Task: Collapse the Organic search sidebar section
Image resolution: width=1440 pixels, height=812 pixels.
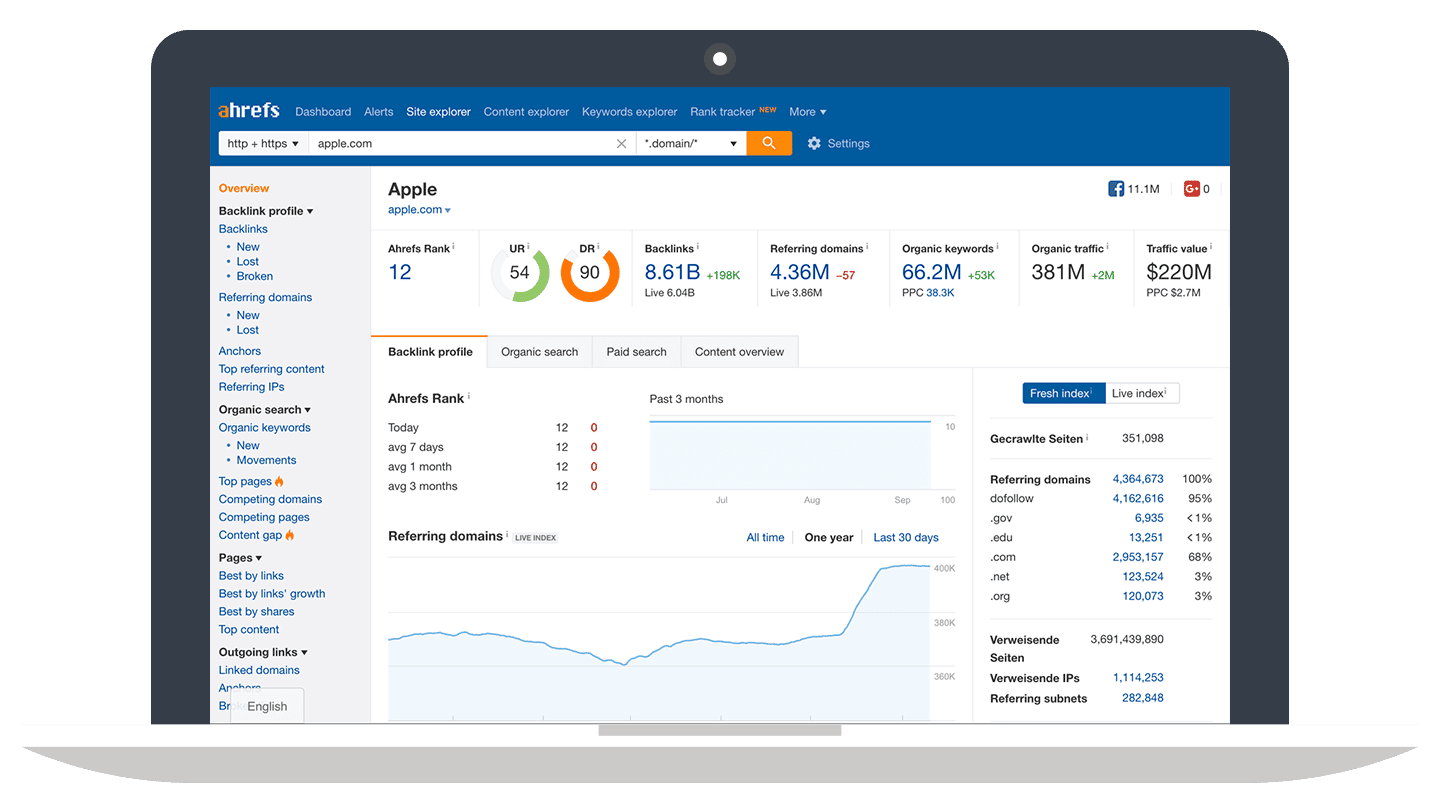Action: point(265,410)
